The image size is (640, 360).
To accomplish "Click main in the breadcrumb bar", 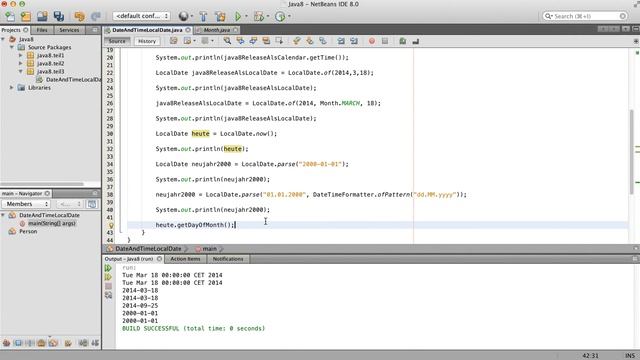I will pyautogui.click(x=209, y=249).
